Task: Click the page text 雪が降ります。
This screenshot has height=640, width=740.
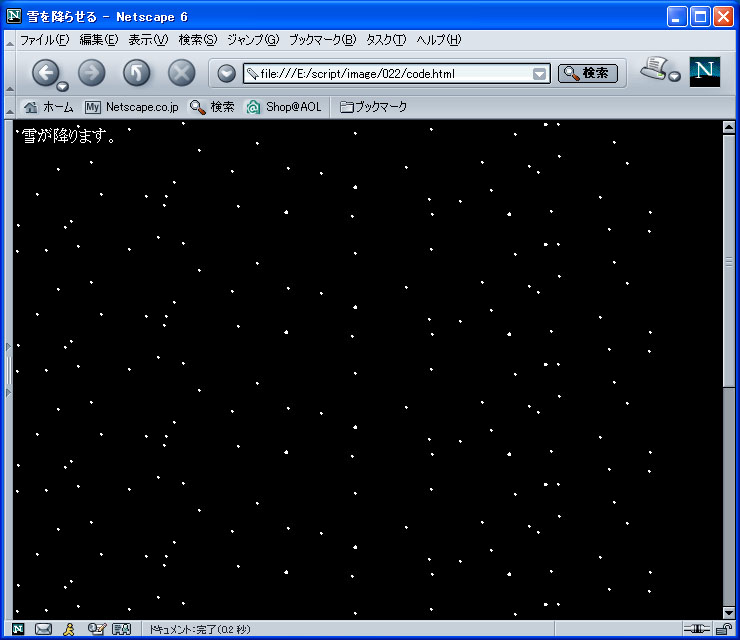Action: (x=68, y=136)
